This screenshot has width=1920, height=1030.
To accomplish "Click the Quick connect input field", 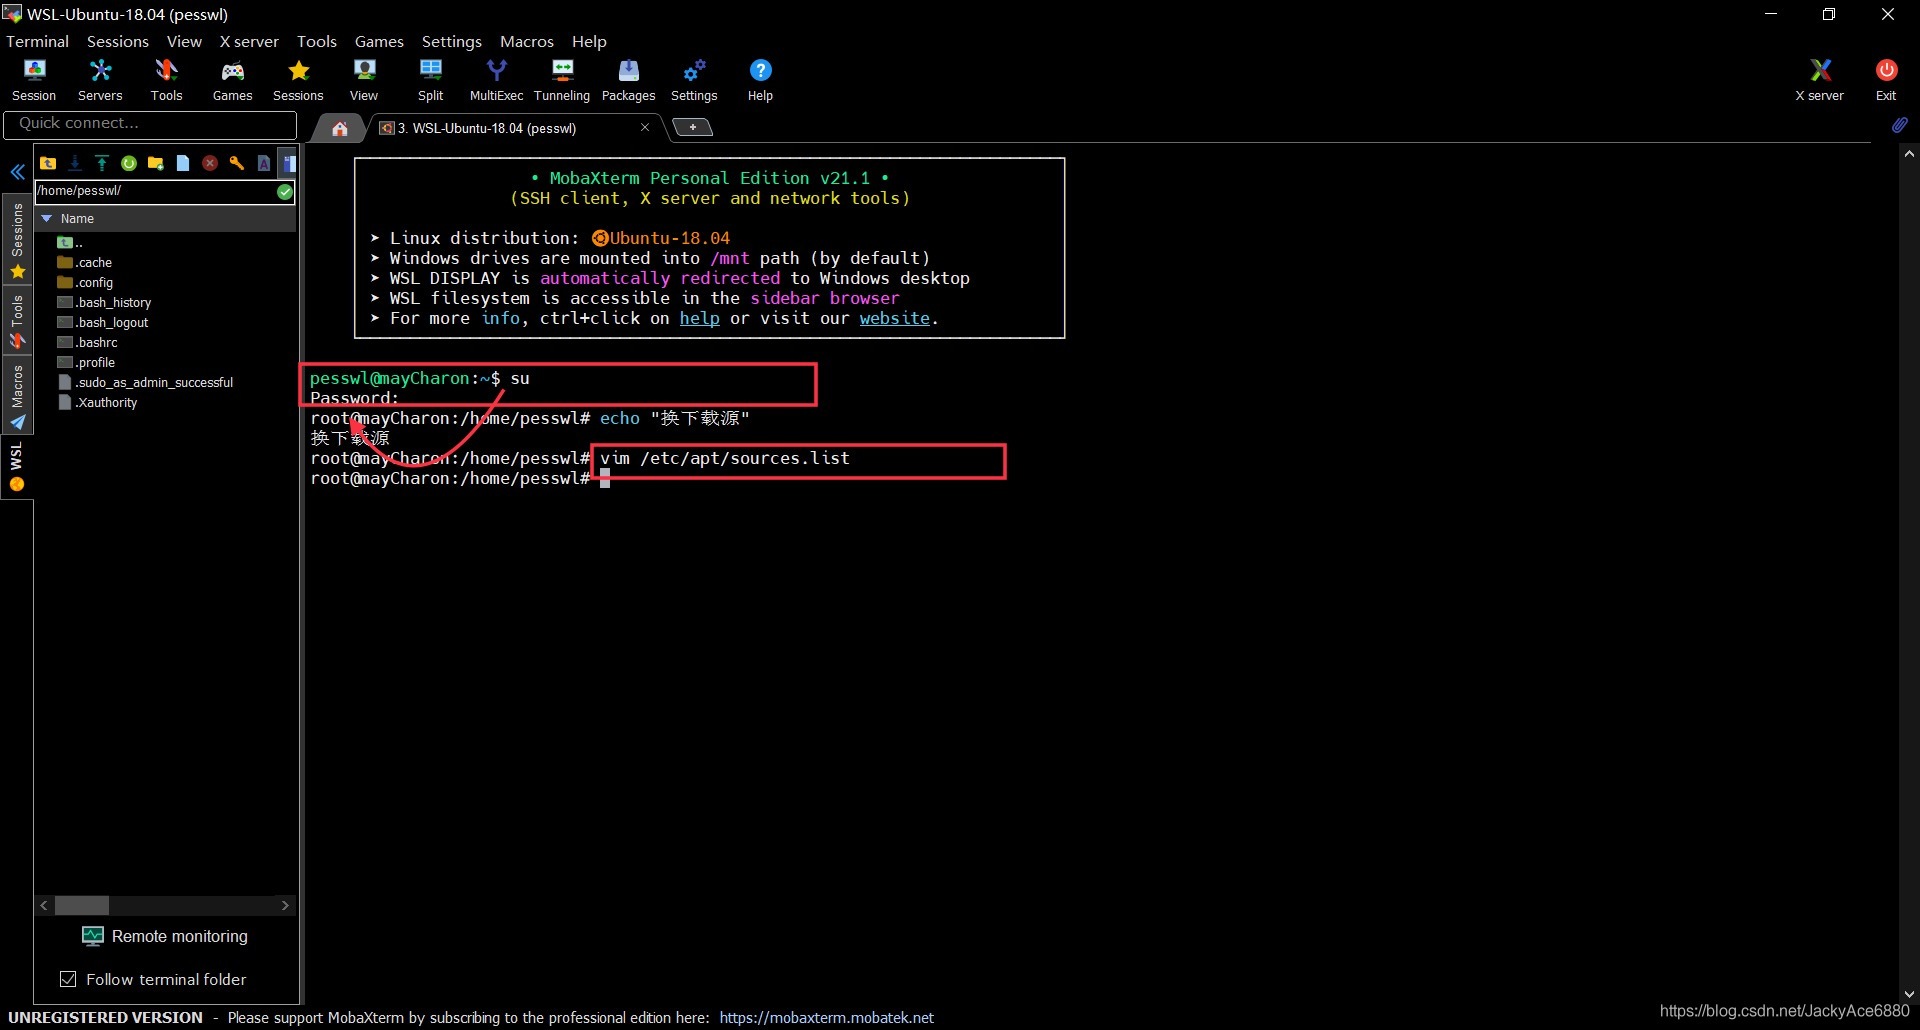I will pyautogui.click(x=150, y=124).
